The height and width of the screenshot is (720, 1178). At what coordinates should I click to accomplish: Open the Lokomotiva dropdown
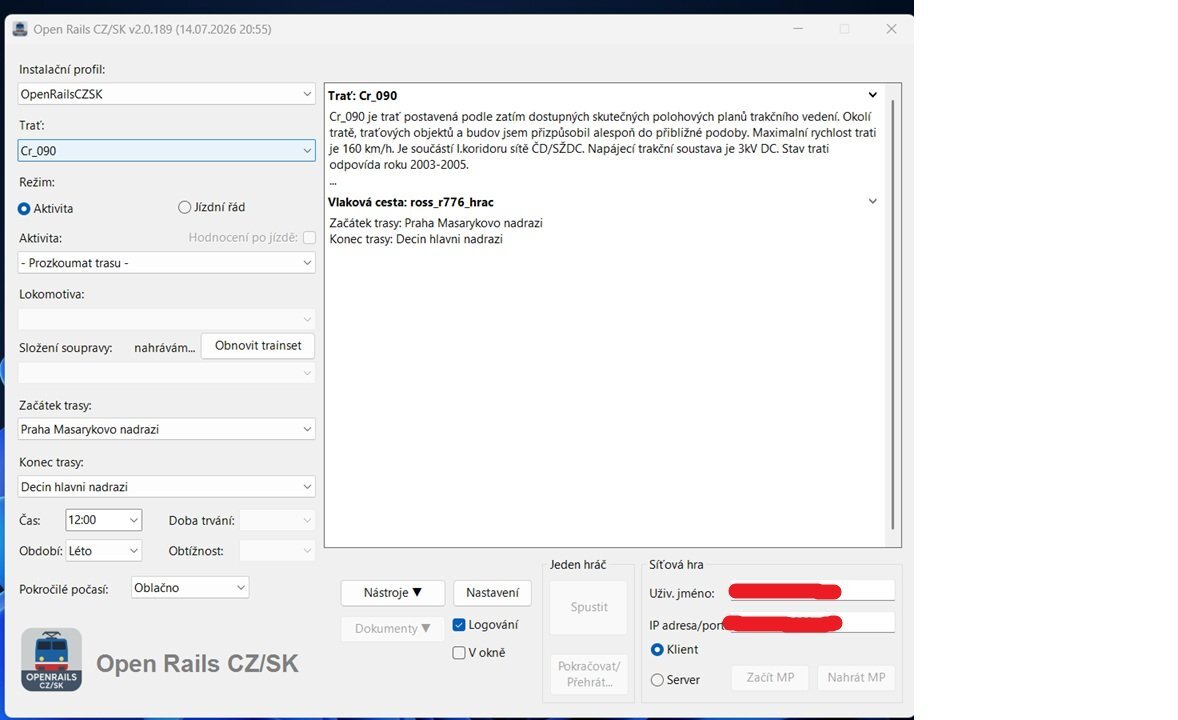tap(167, 319)
